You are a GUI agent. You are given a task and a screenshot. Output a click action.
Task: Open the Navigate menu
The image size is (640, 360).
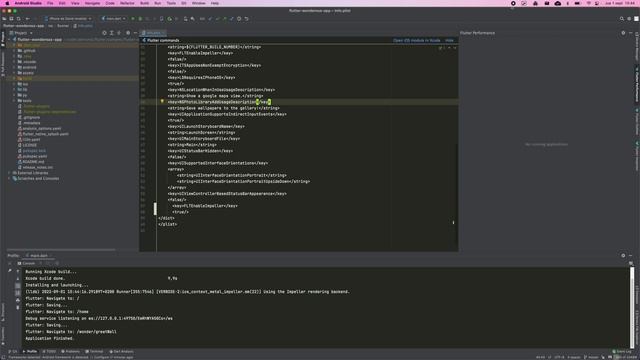(x=92, y=3)
